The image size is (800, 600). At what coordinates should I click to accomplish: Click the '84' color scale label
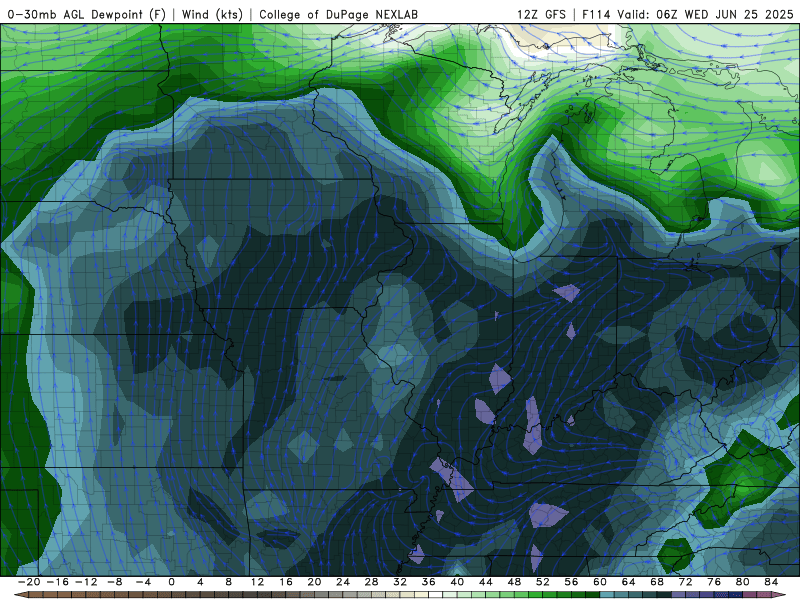click(x=771, y=582)
